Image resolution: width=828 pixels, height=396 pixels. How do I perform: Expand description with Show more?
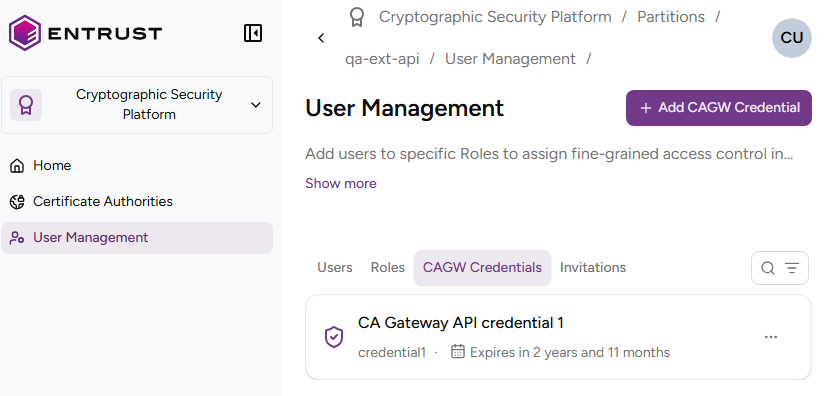coord(341,183)
